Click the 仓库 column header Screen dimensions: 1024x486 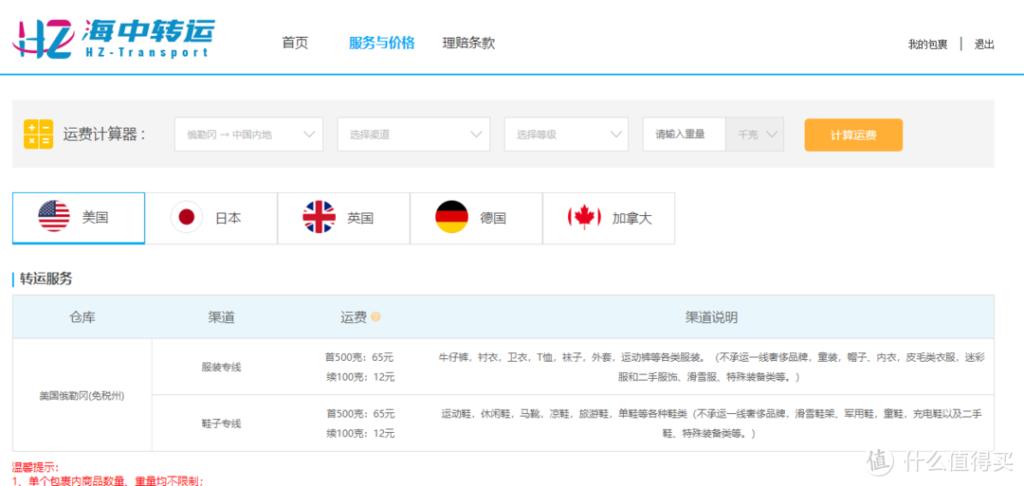(82, 317)
